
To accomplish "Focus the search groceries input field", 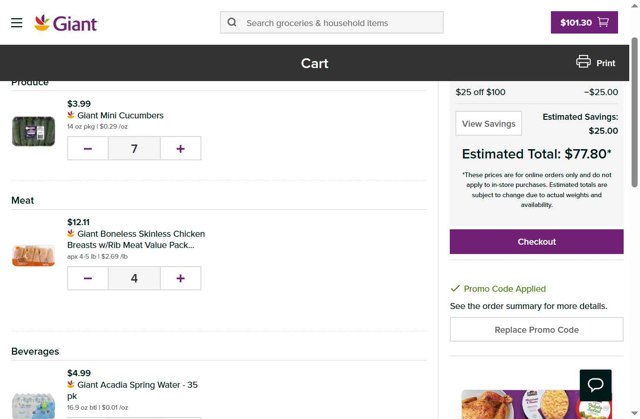I will [x=331, y=22].
